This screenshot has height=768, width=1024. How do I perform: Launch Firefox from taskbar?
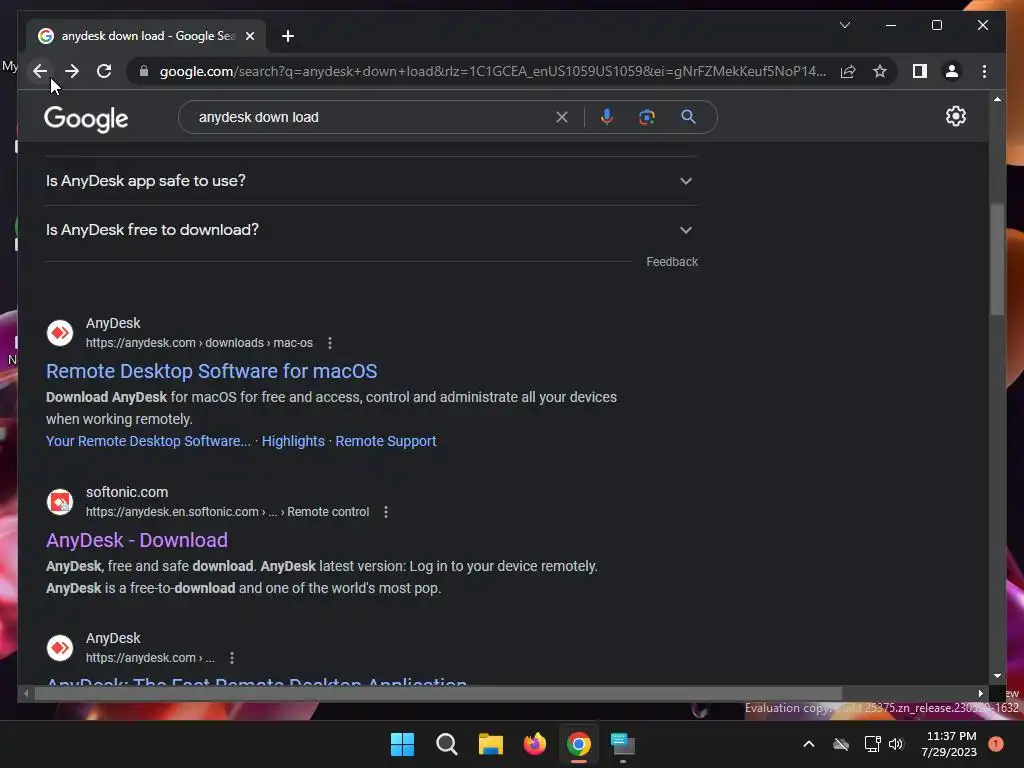point(535,744)
